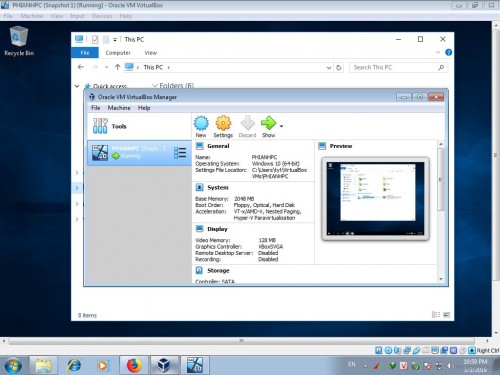Open Windows 7 Start button

point(13,366)
